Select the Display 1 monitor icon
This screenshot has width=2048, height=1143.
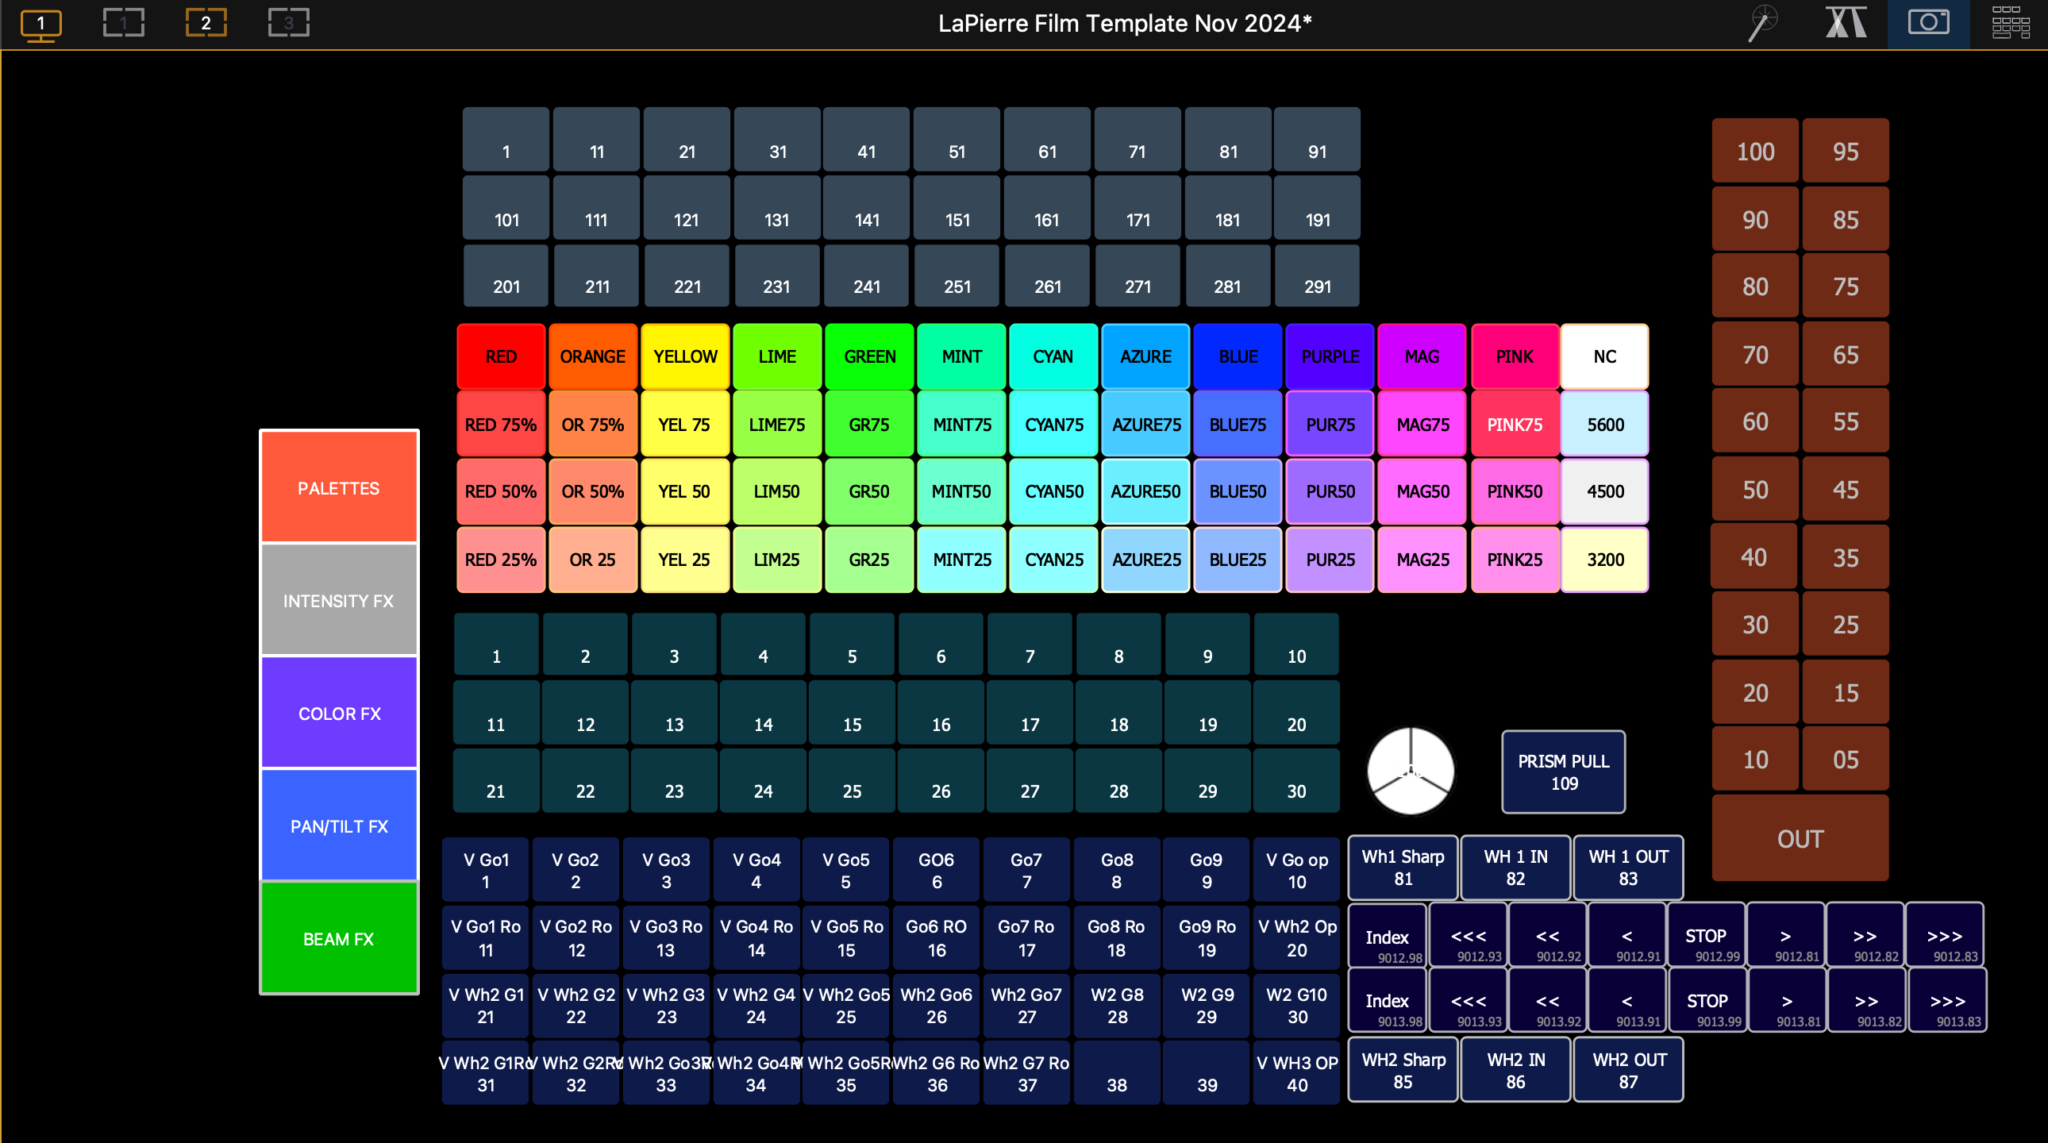point(40,22)
